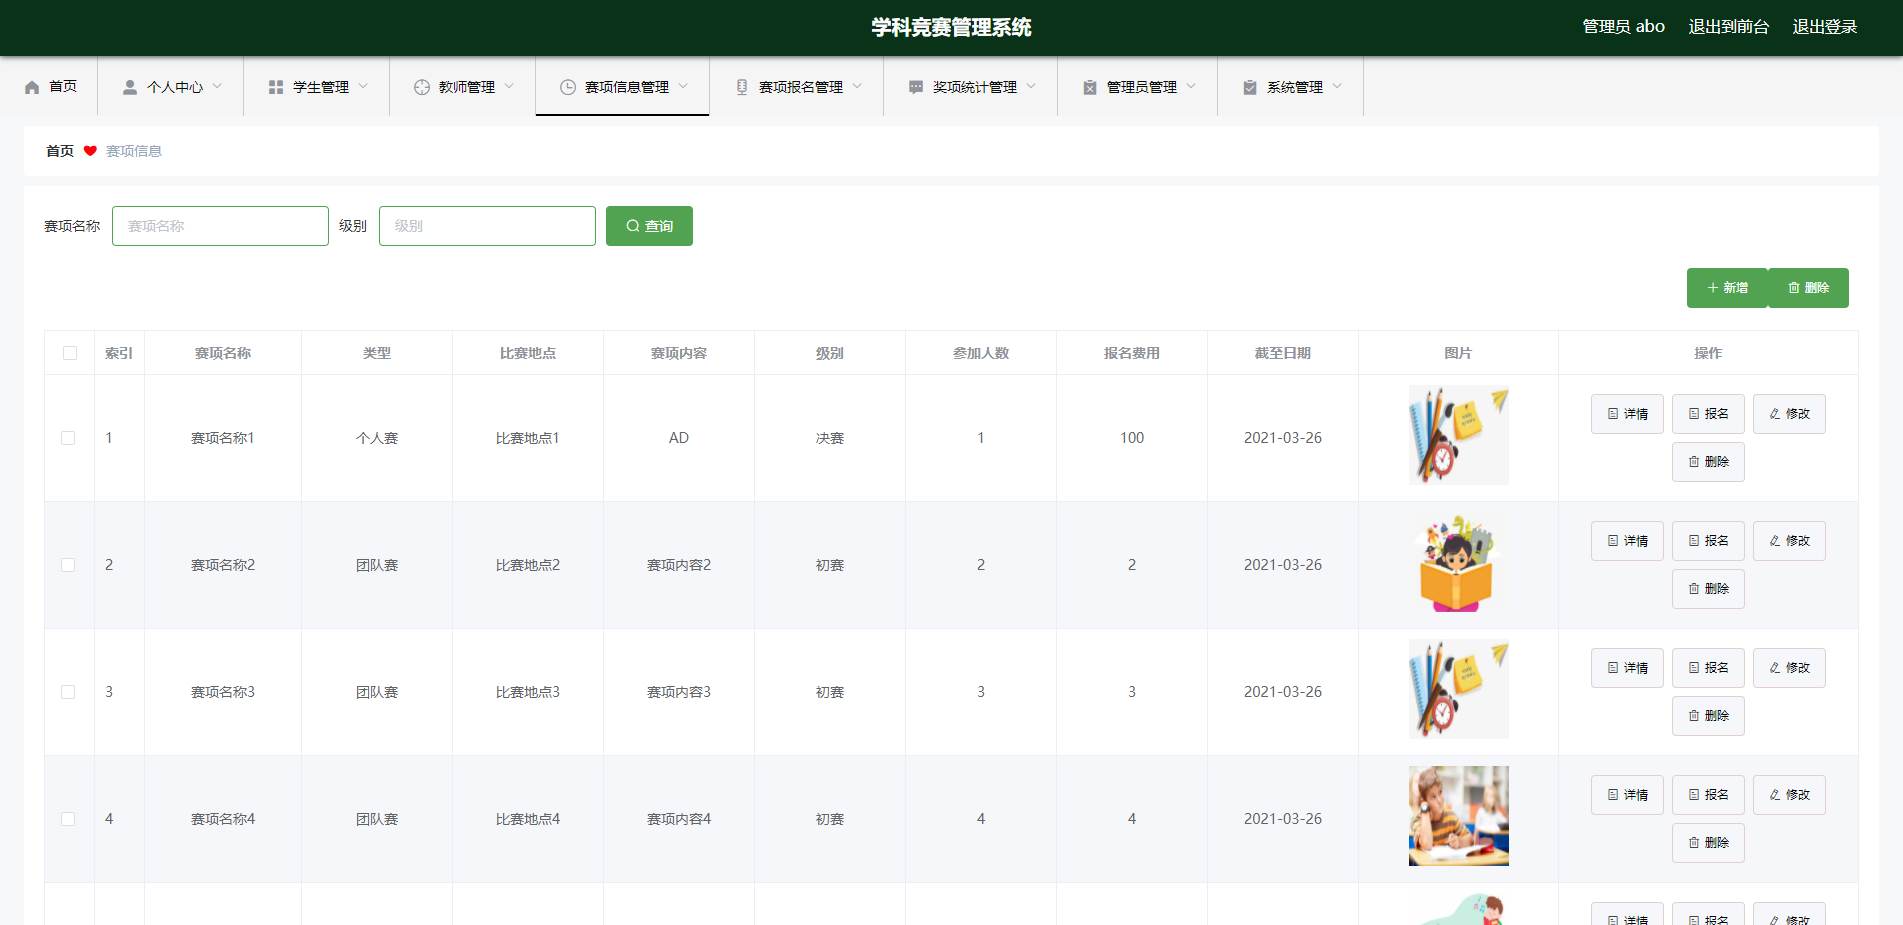This screenshot has height=925, width=1903.
Task: Focus the 赛项名称 search input
Action: (x=220, y=226)
